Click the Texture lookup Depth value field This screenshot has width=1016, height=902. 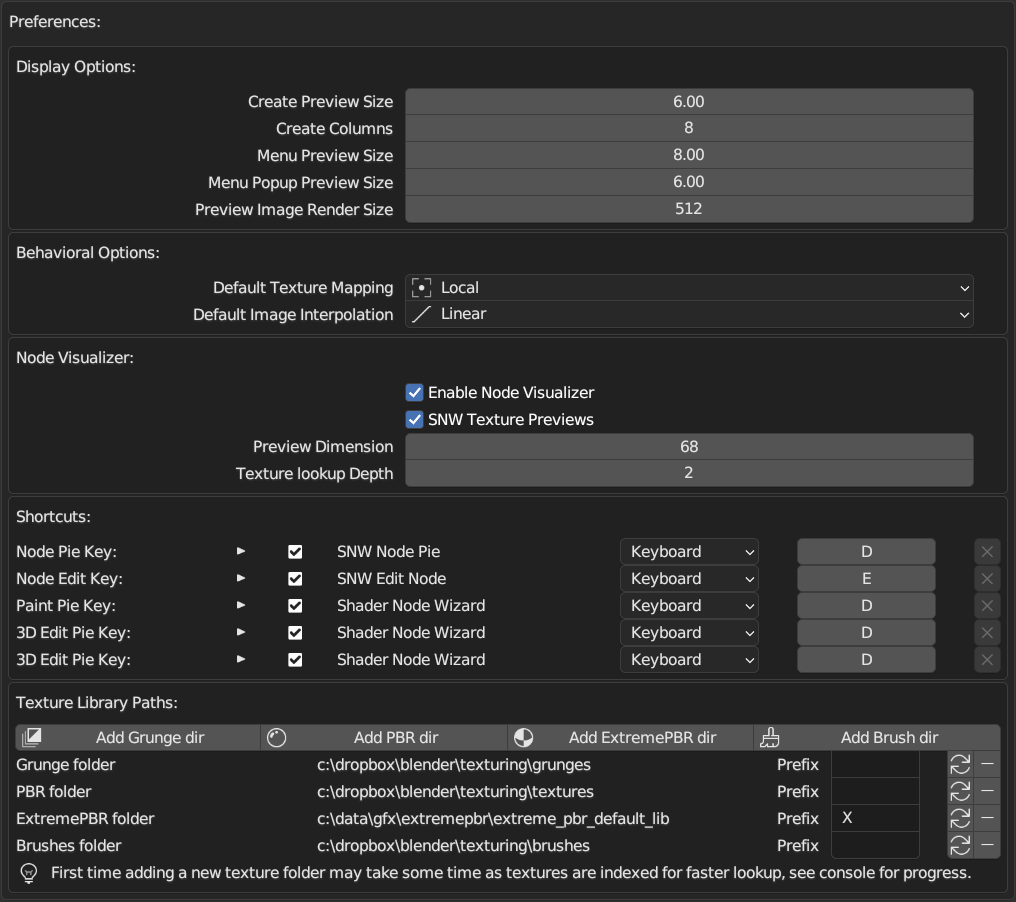689,474
